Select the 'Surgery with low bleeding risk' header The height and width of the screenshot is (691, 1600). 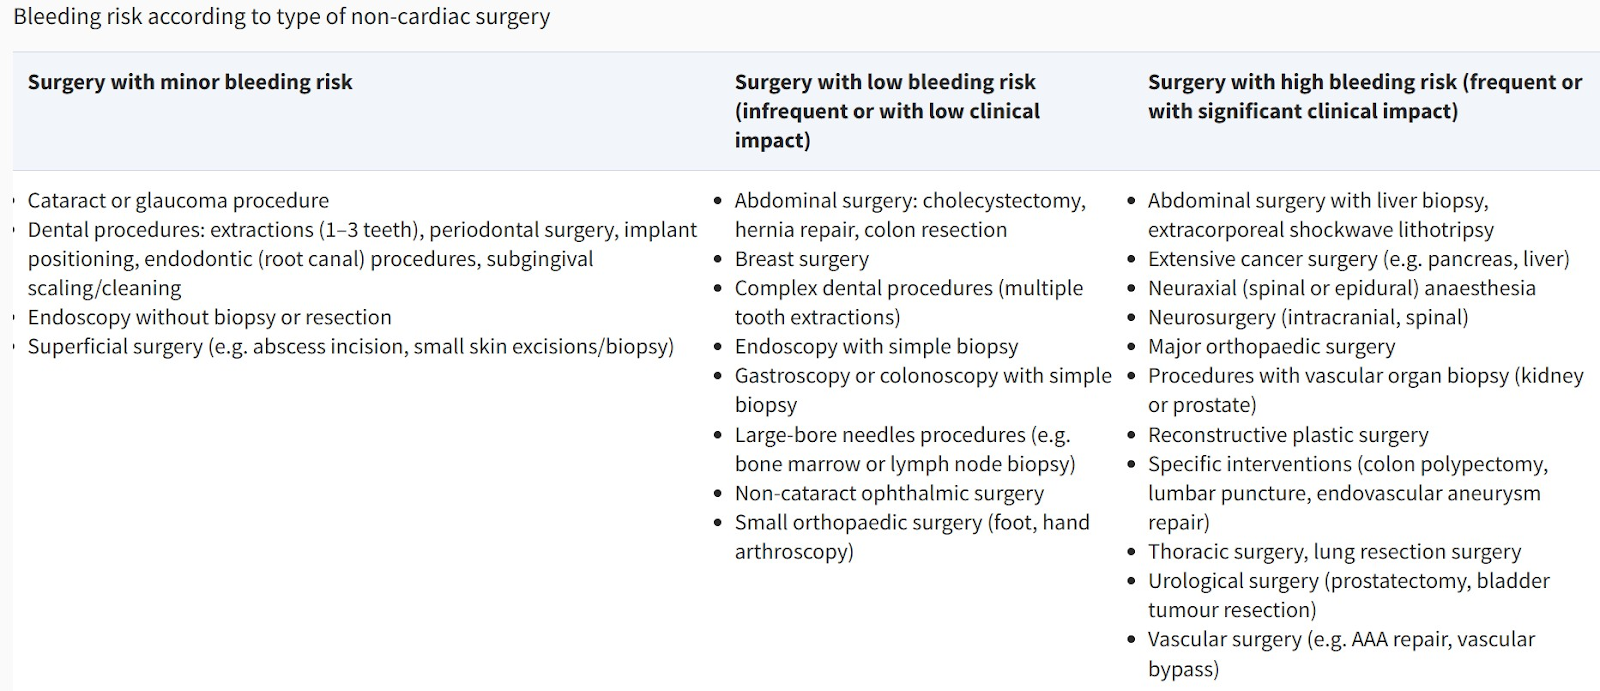(x=887, y=111)
